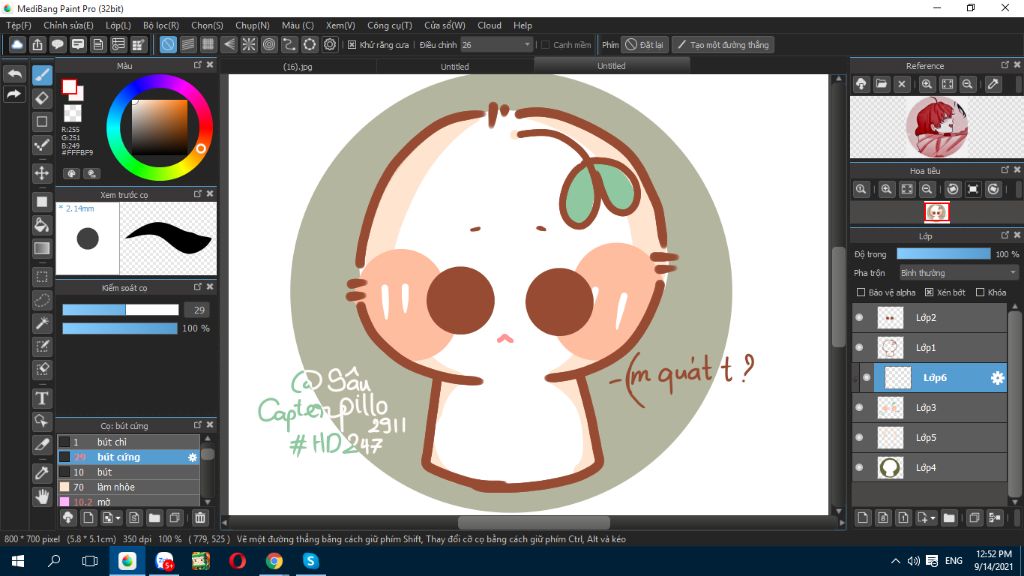Hide the Lớp1 layer visibility
1024x576 pixels.
tap(859, 347)
